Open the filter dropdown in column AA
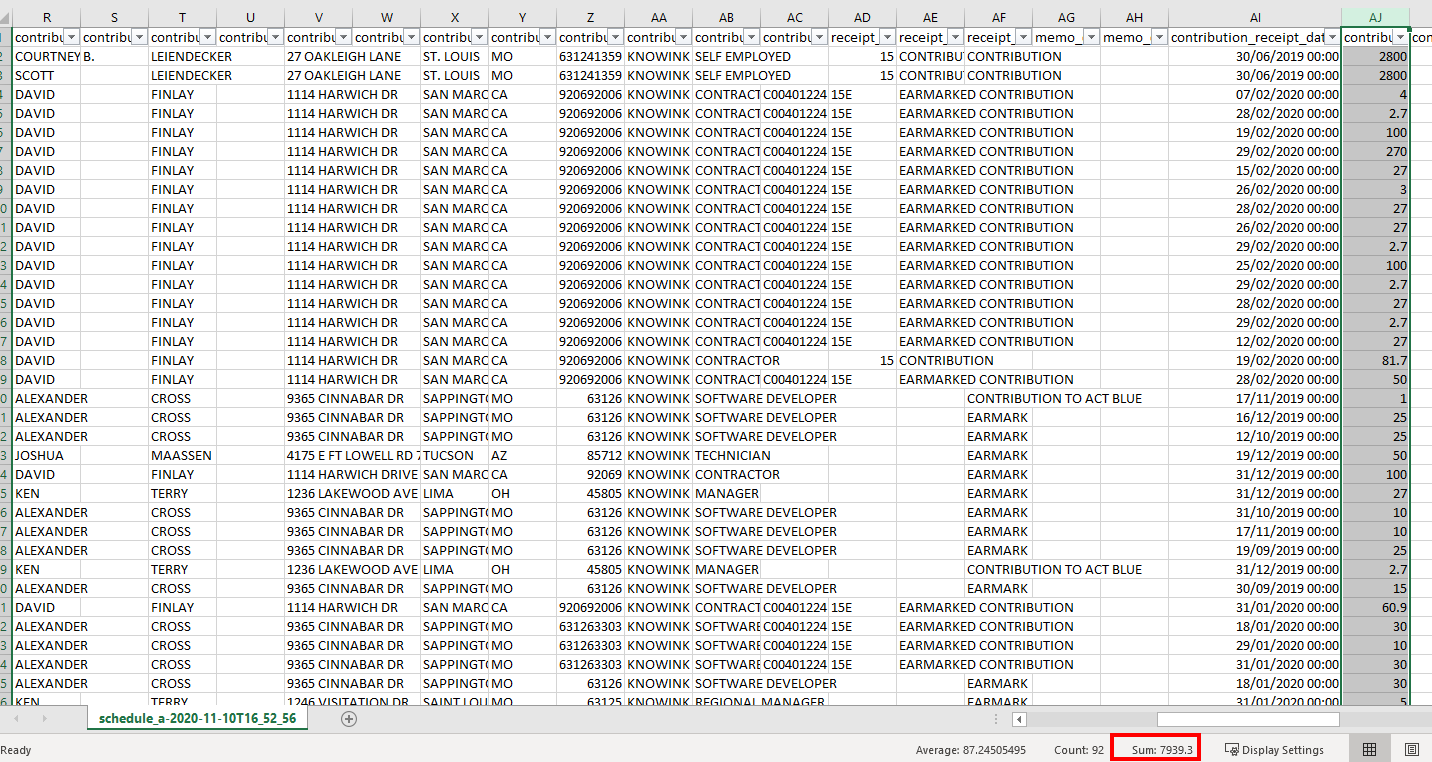This screenshot has height=762, width=1432. tap(683, 37)
